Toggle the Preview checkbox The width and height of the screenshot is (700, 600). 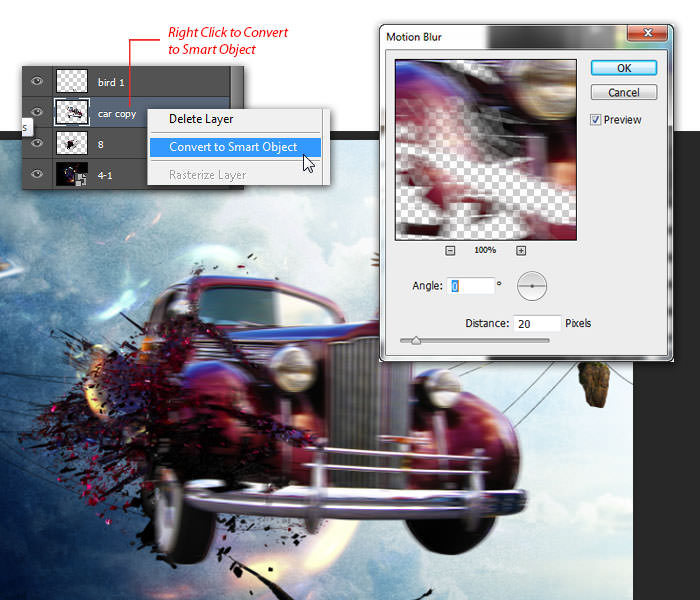(596, 120)
